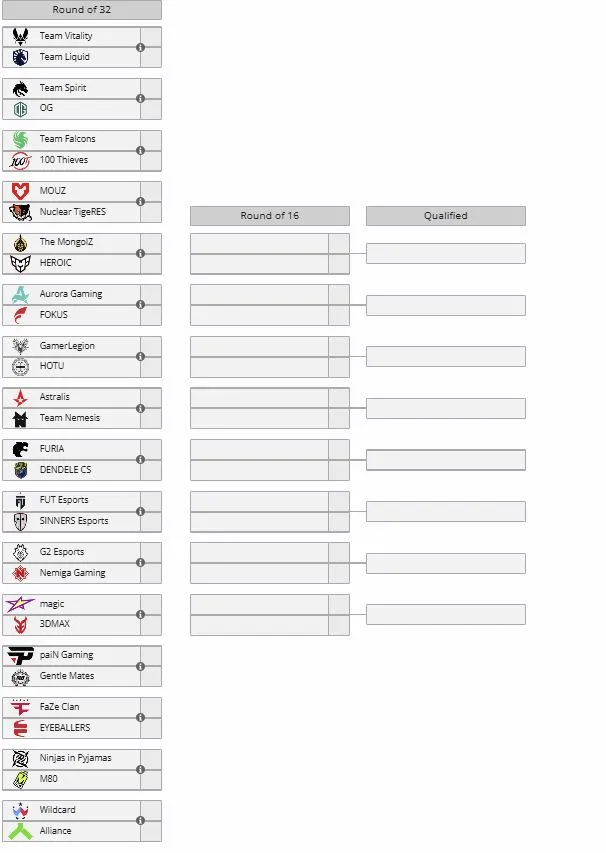Screen dimensions: 606x853
Task: Click the paiN Gaming logo
Action: tap(20, 656)
